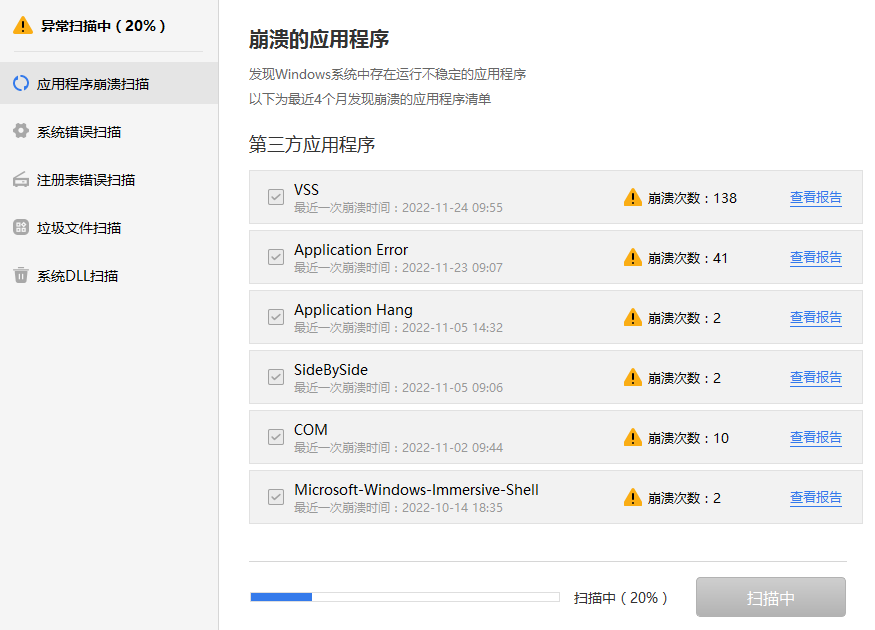Click the warning icon beside Application Hang

[x=633, y=317]
